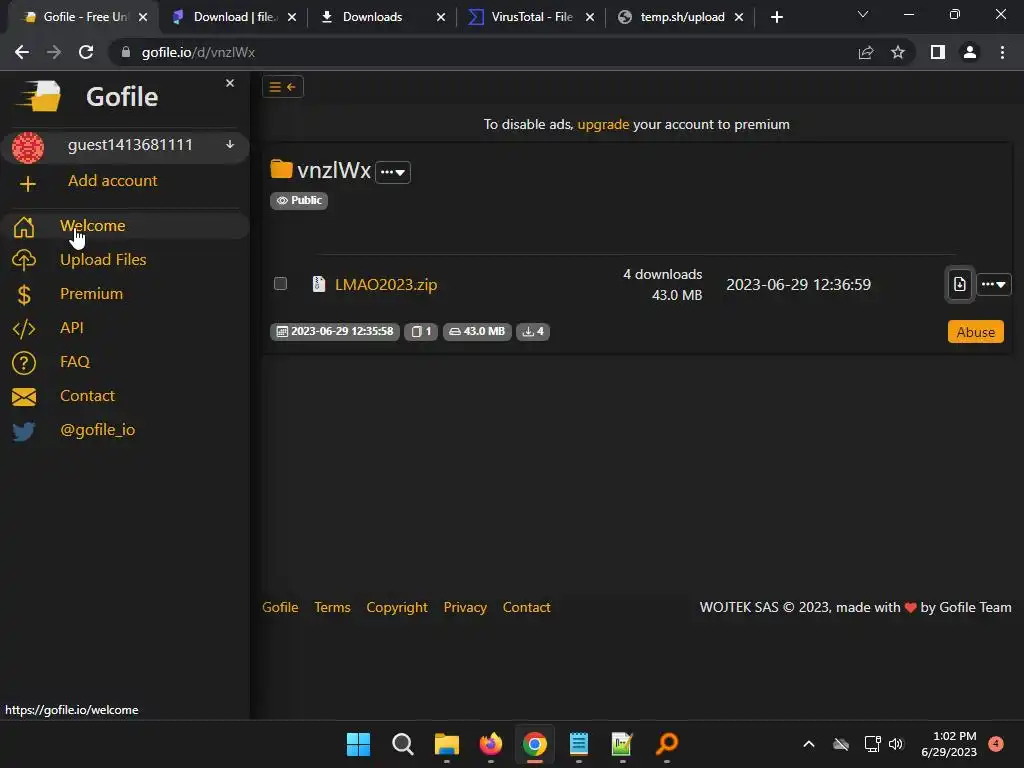Click the 2023-06-29 12:35:58 creation date badge
Viewport: 1024px width, 768px height.
tap(335, 331)
